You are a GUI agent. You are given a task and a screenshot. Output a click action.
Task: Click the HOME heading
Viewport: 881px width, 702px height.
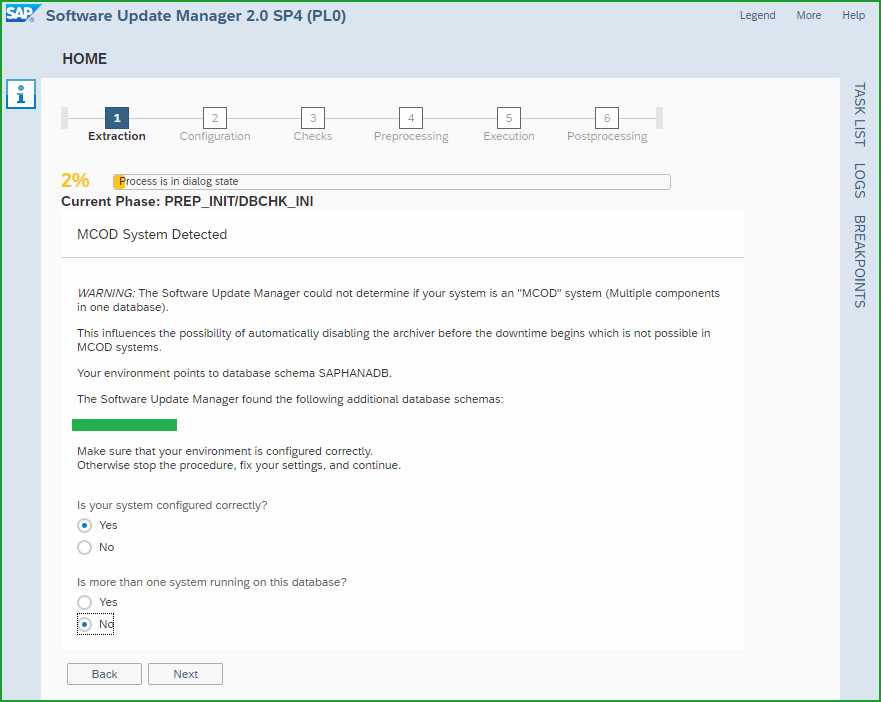click(x=84, y=58)
